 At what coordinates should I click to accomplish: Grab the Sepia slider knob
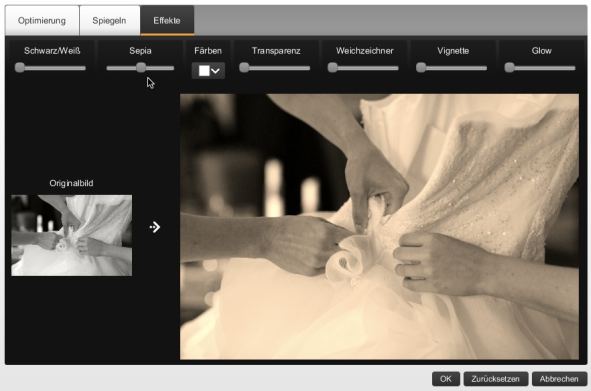[141, 67]
